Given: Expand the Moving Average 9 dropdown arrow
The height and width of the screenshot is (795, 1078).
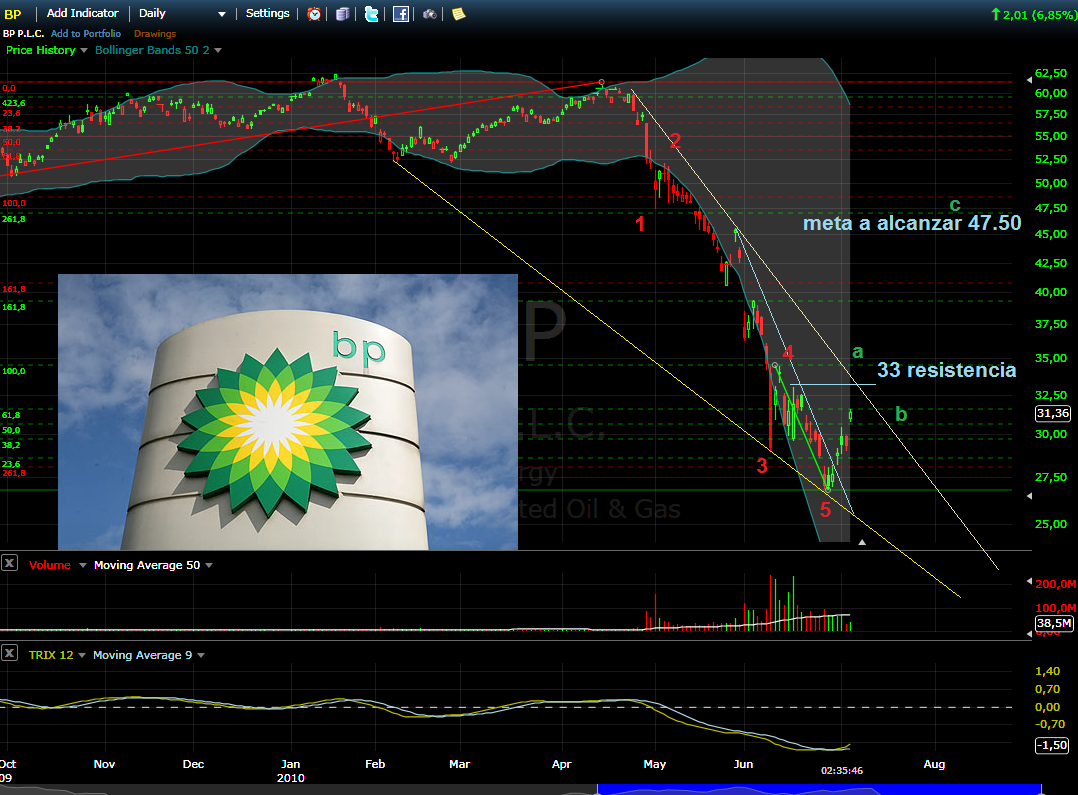Looking at the screenshot, I should pos(201,655).
